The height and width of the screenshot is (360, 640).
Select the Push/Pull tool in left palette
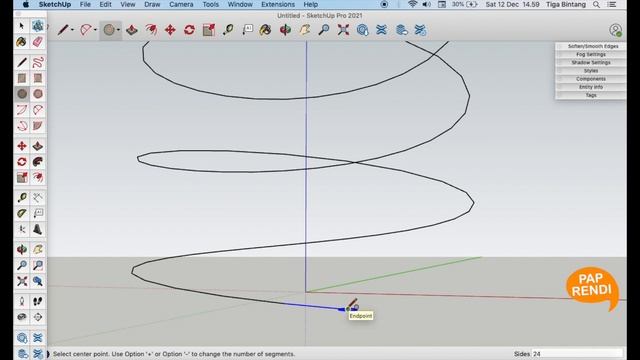coord(38,146)
